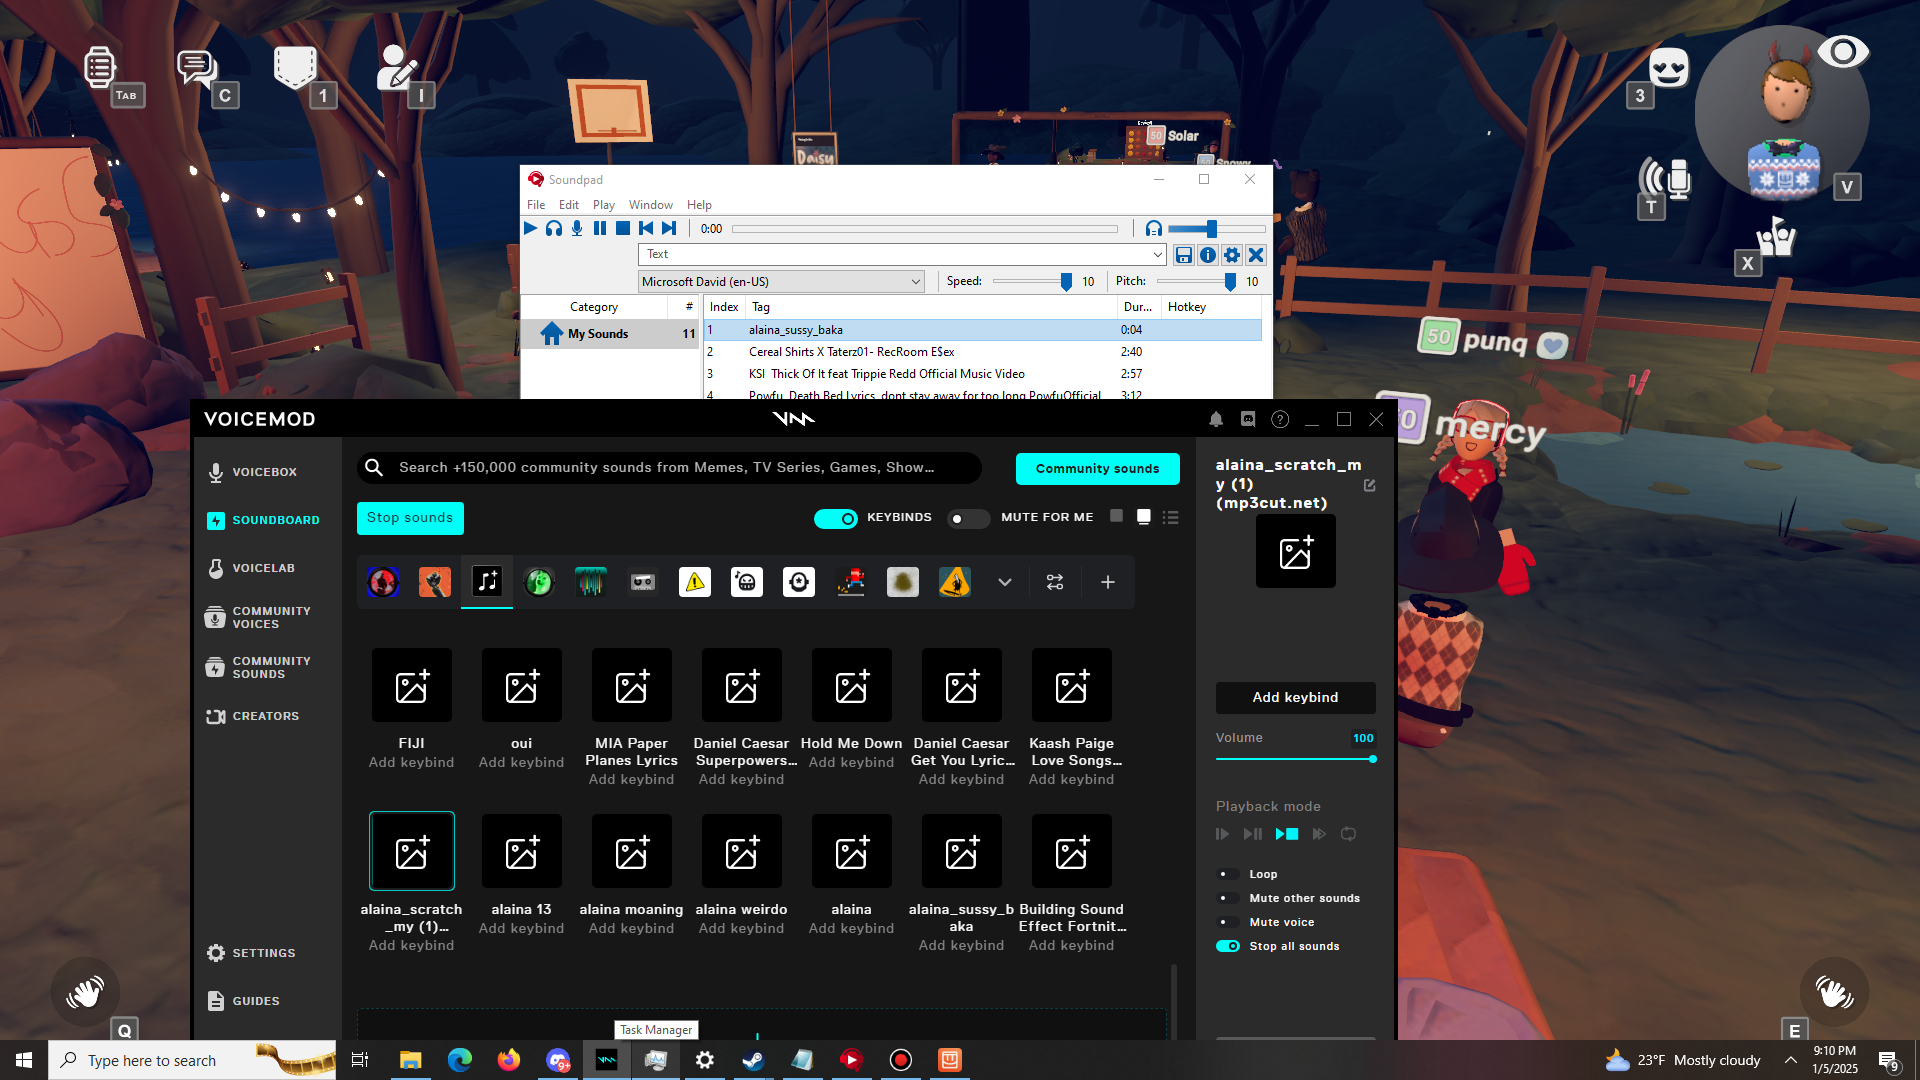Select the warning sign soundboard category
Image resolution: width=1920 pixels, height=1080 pixels.
click(x=695, y=582)
